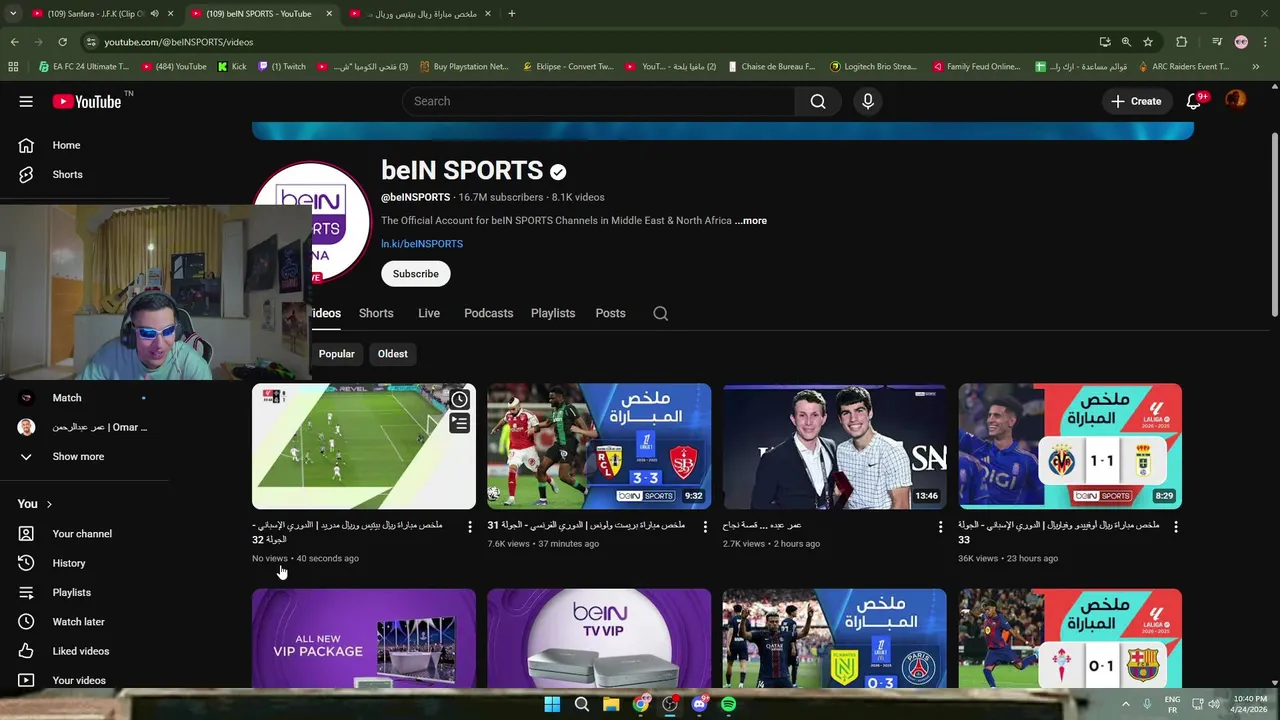
Task: Switch to the Live tab
Action: [x=429, y=313]
